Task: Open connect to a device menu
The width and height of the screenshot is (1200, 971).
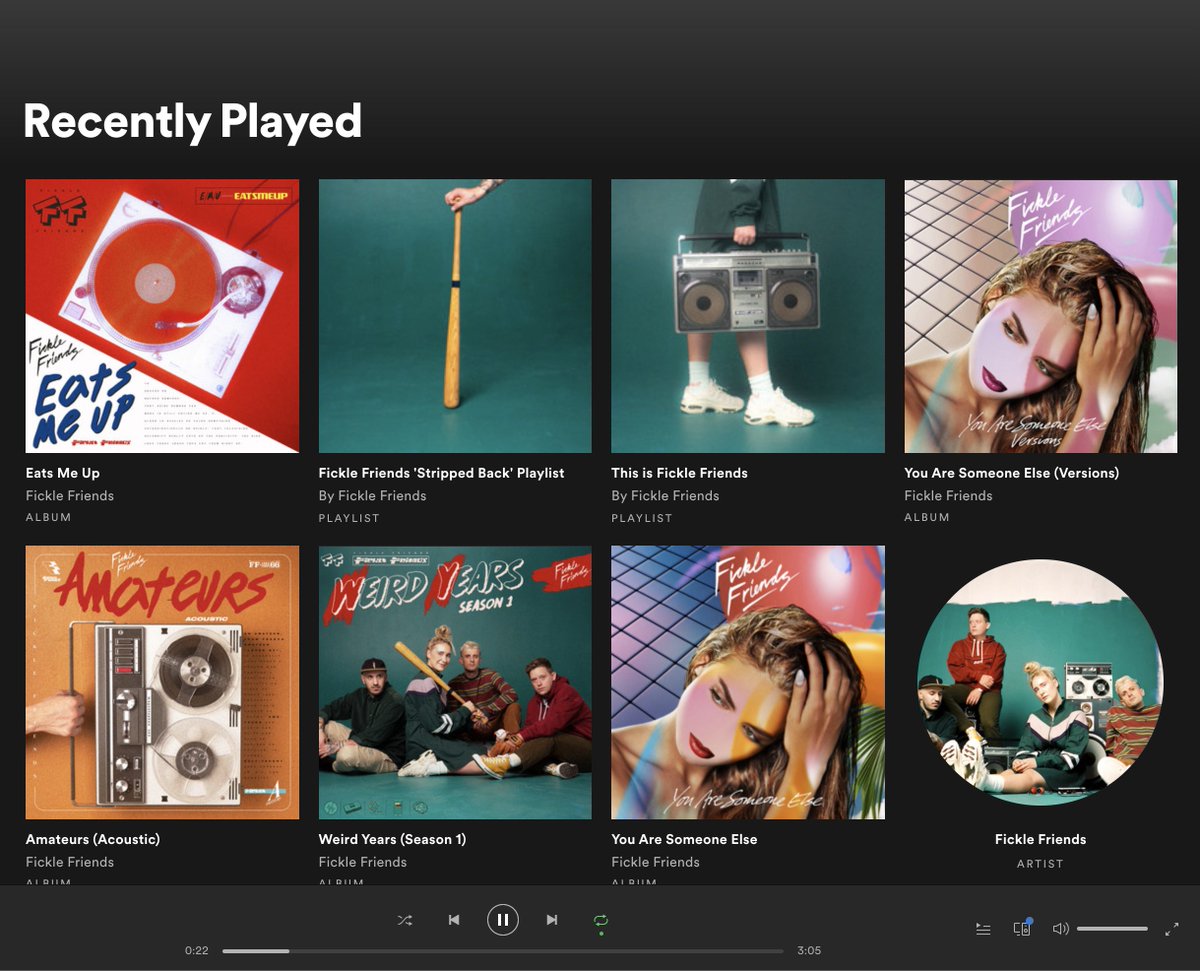Action: click(x=1022, y=928)
